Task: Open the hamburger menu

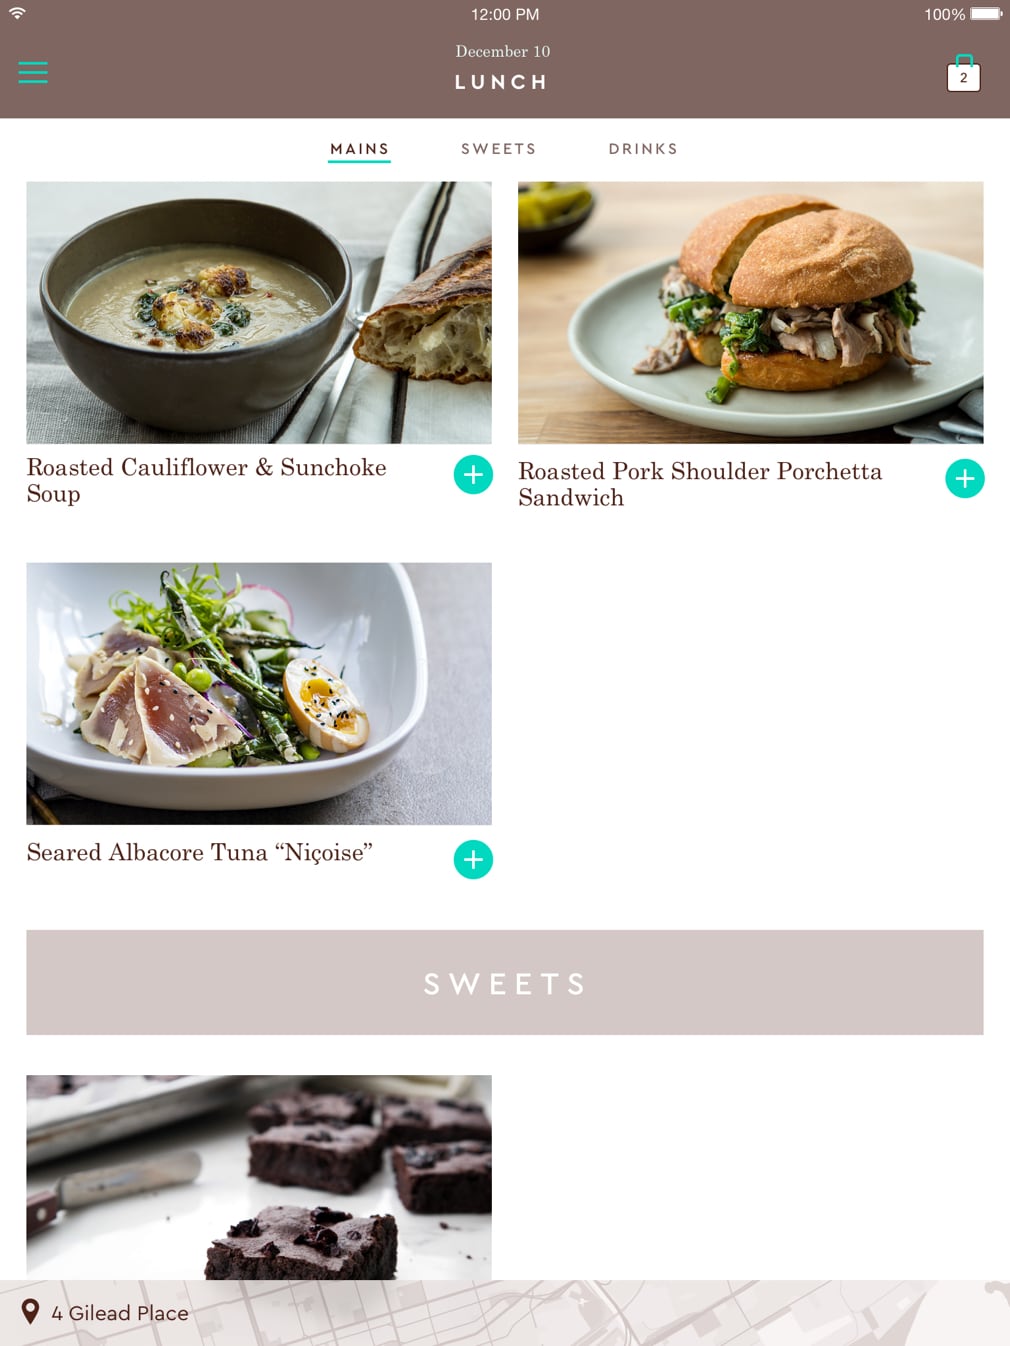Action: pyautogui.click(x=33, y=72)
